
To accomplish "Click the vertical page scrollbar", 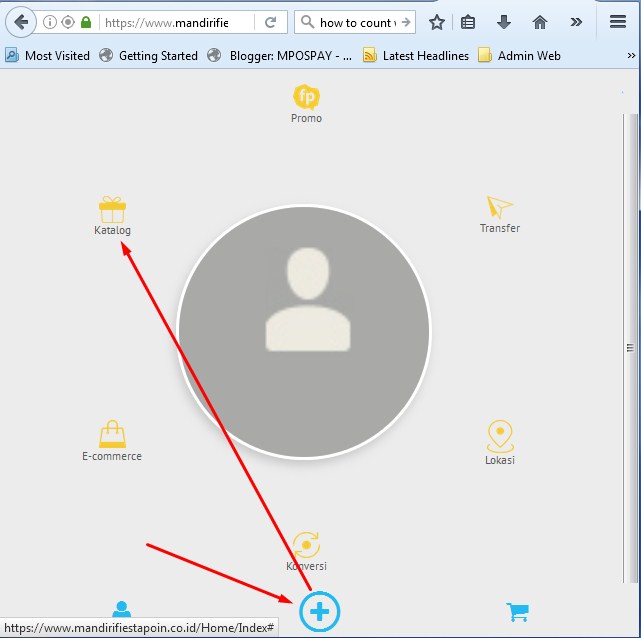I will (x=630, y=348).
